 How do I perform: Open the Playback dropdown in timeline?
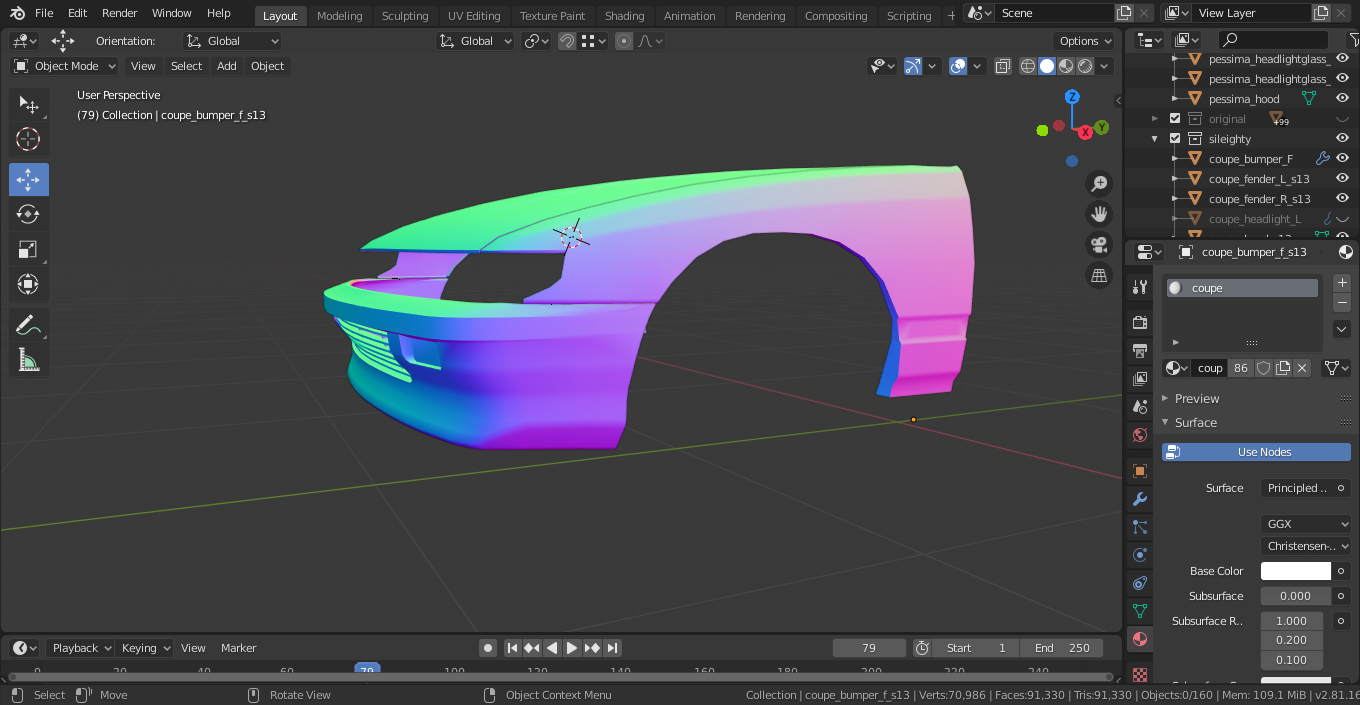tap(81, 648)
